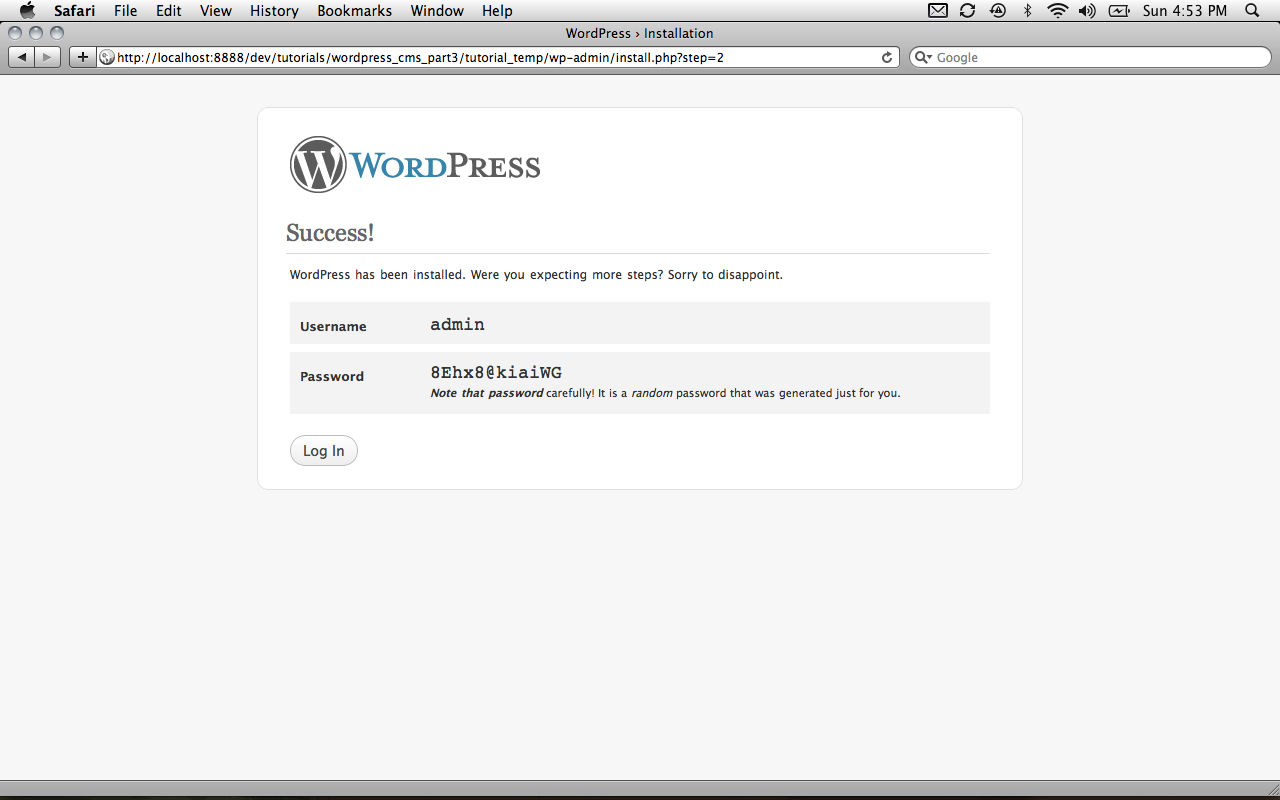The width and height of the screenshot is (1280, 800).
Task: Minimize the Safari window
Action: point(36,33)
